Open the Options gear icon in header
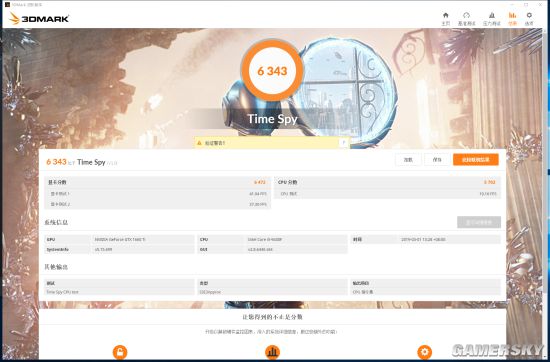Viewport: 550px width, 362px height. pyautogui.click(x=529, y=15)
